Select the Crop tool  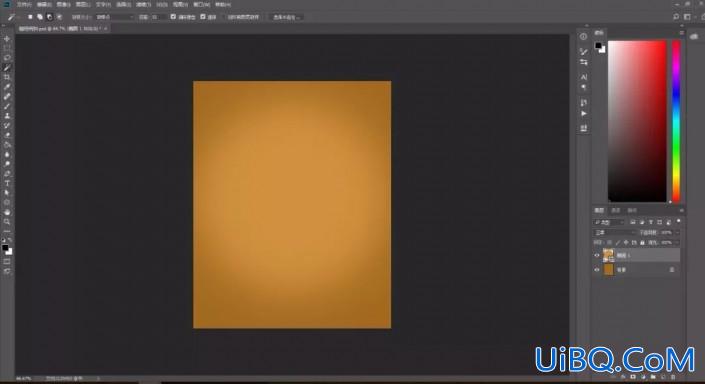7,77
